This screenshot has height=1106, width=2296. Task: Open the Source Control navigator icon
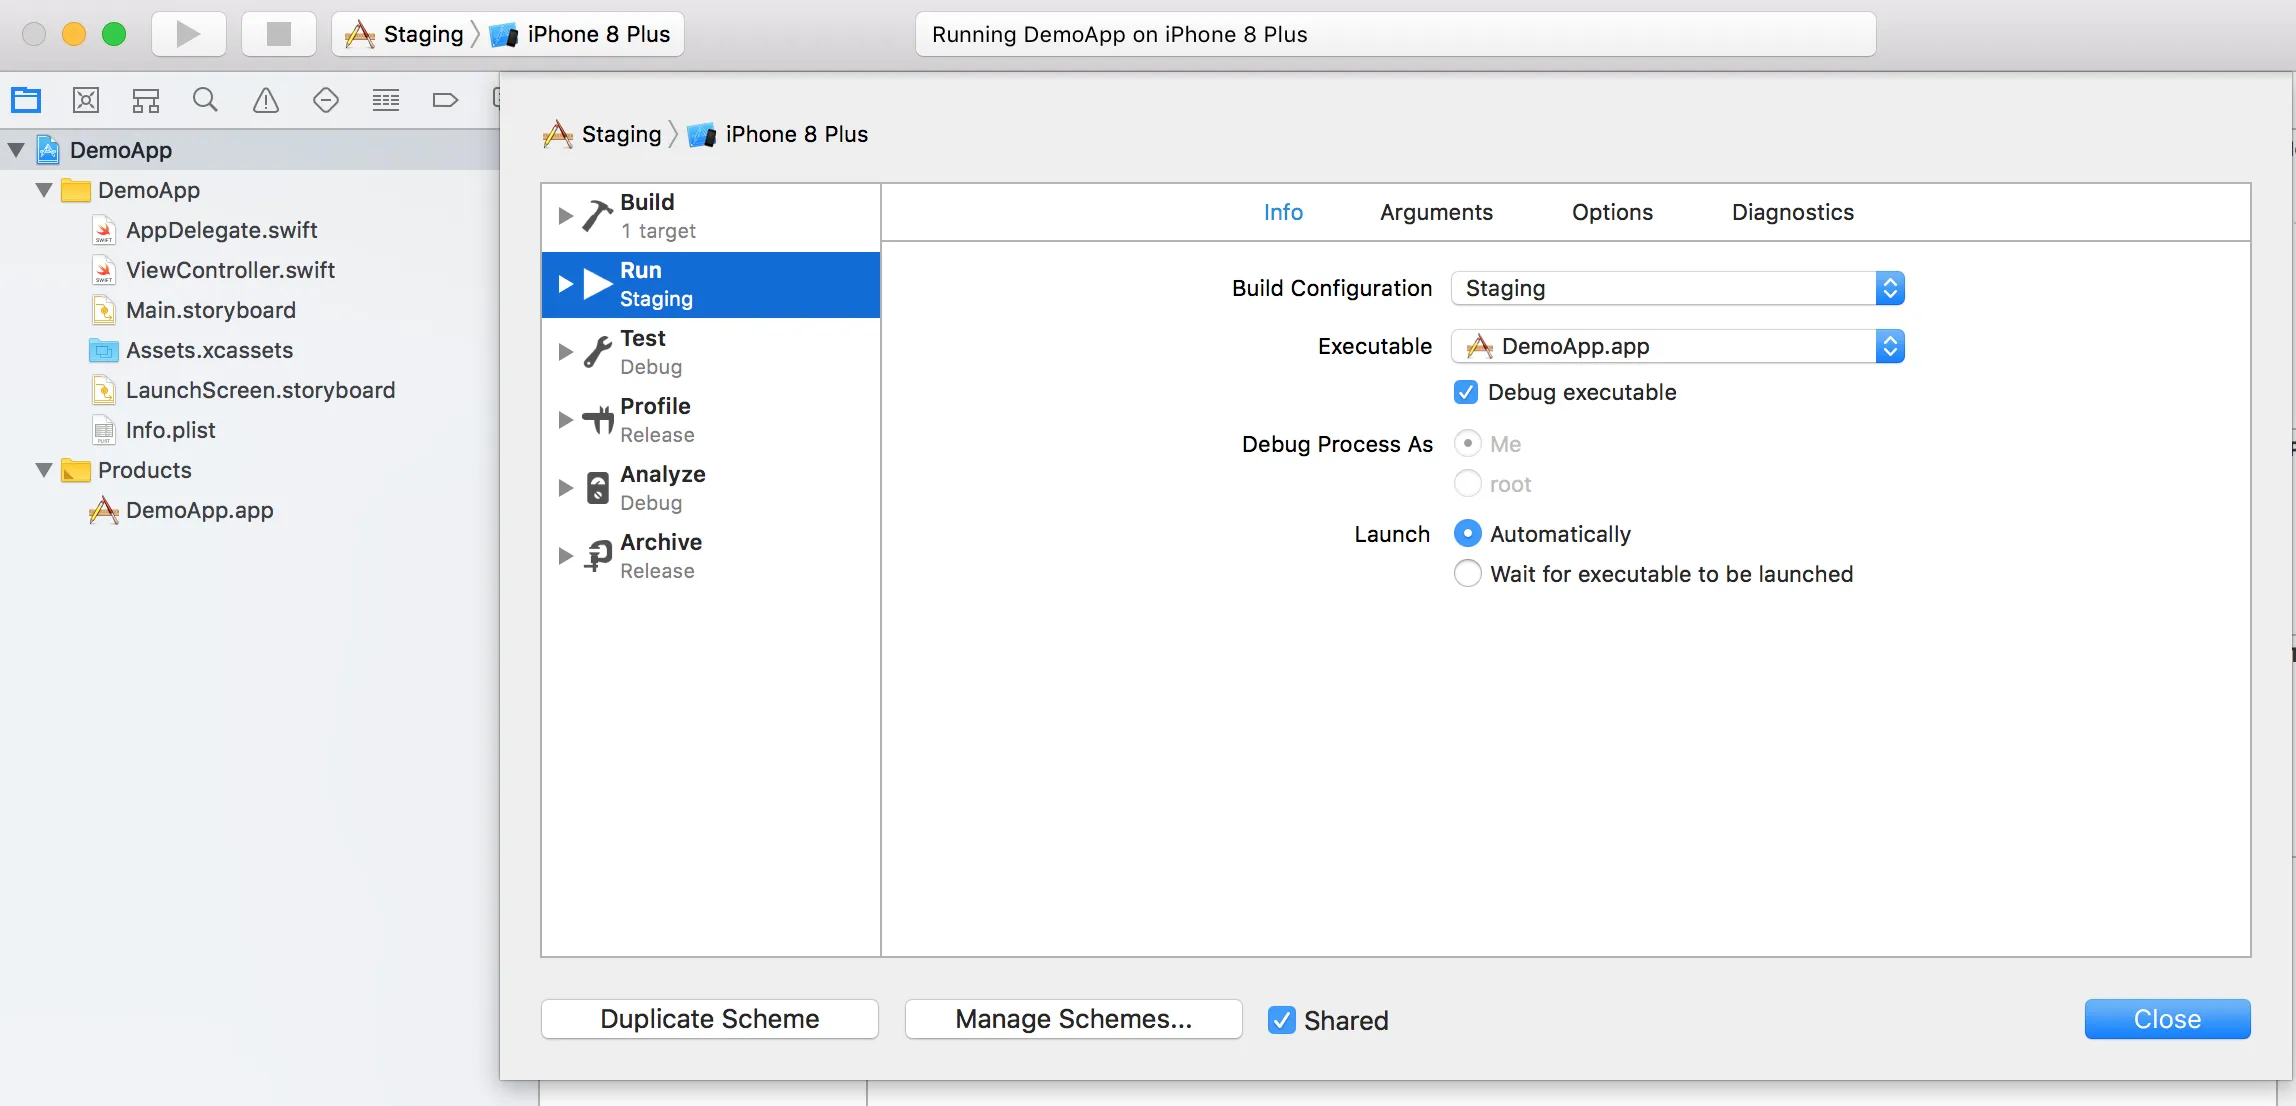(86, 100)
